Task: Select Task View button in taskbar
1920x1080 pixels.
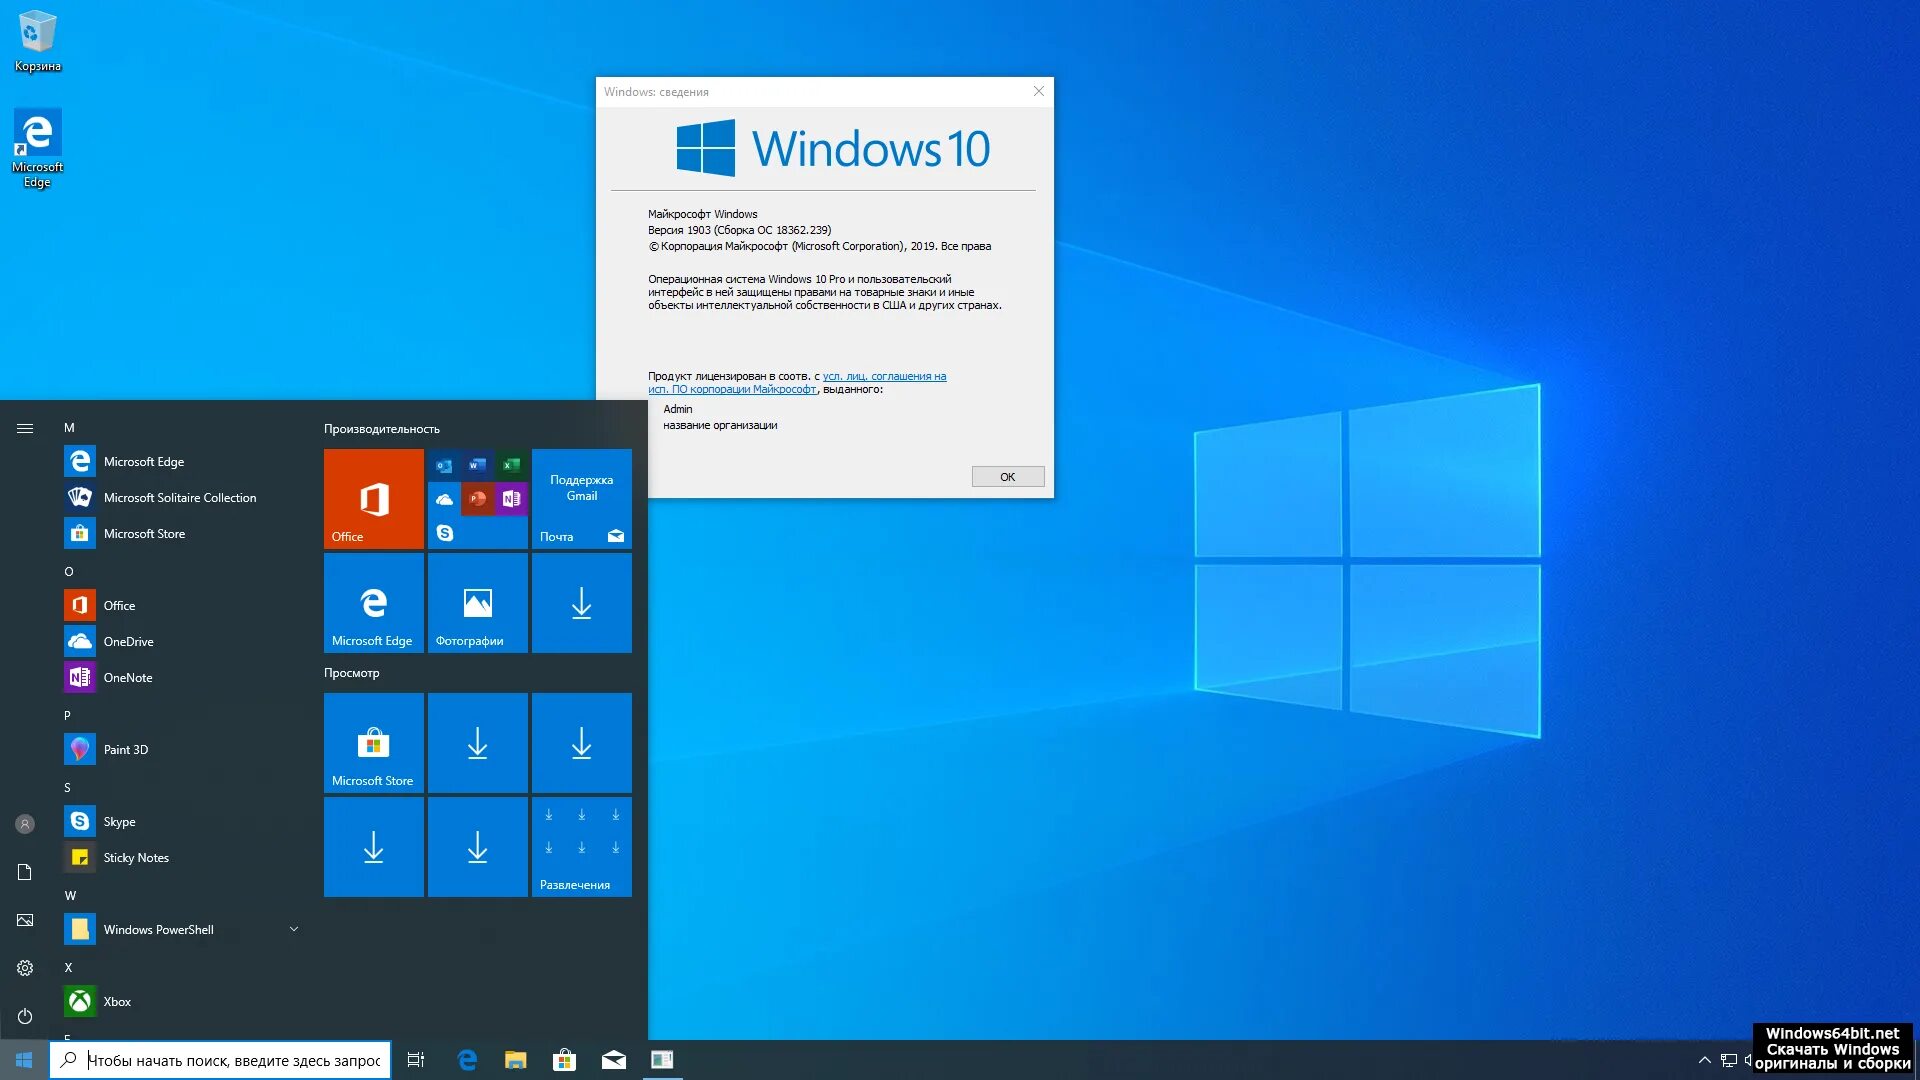Action: coord(417,1059)
